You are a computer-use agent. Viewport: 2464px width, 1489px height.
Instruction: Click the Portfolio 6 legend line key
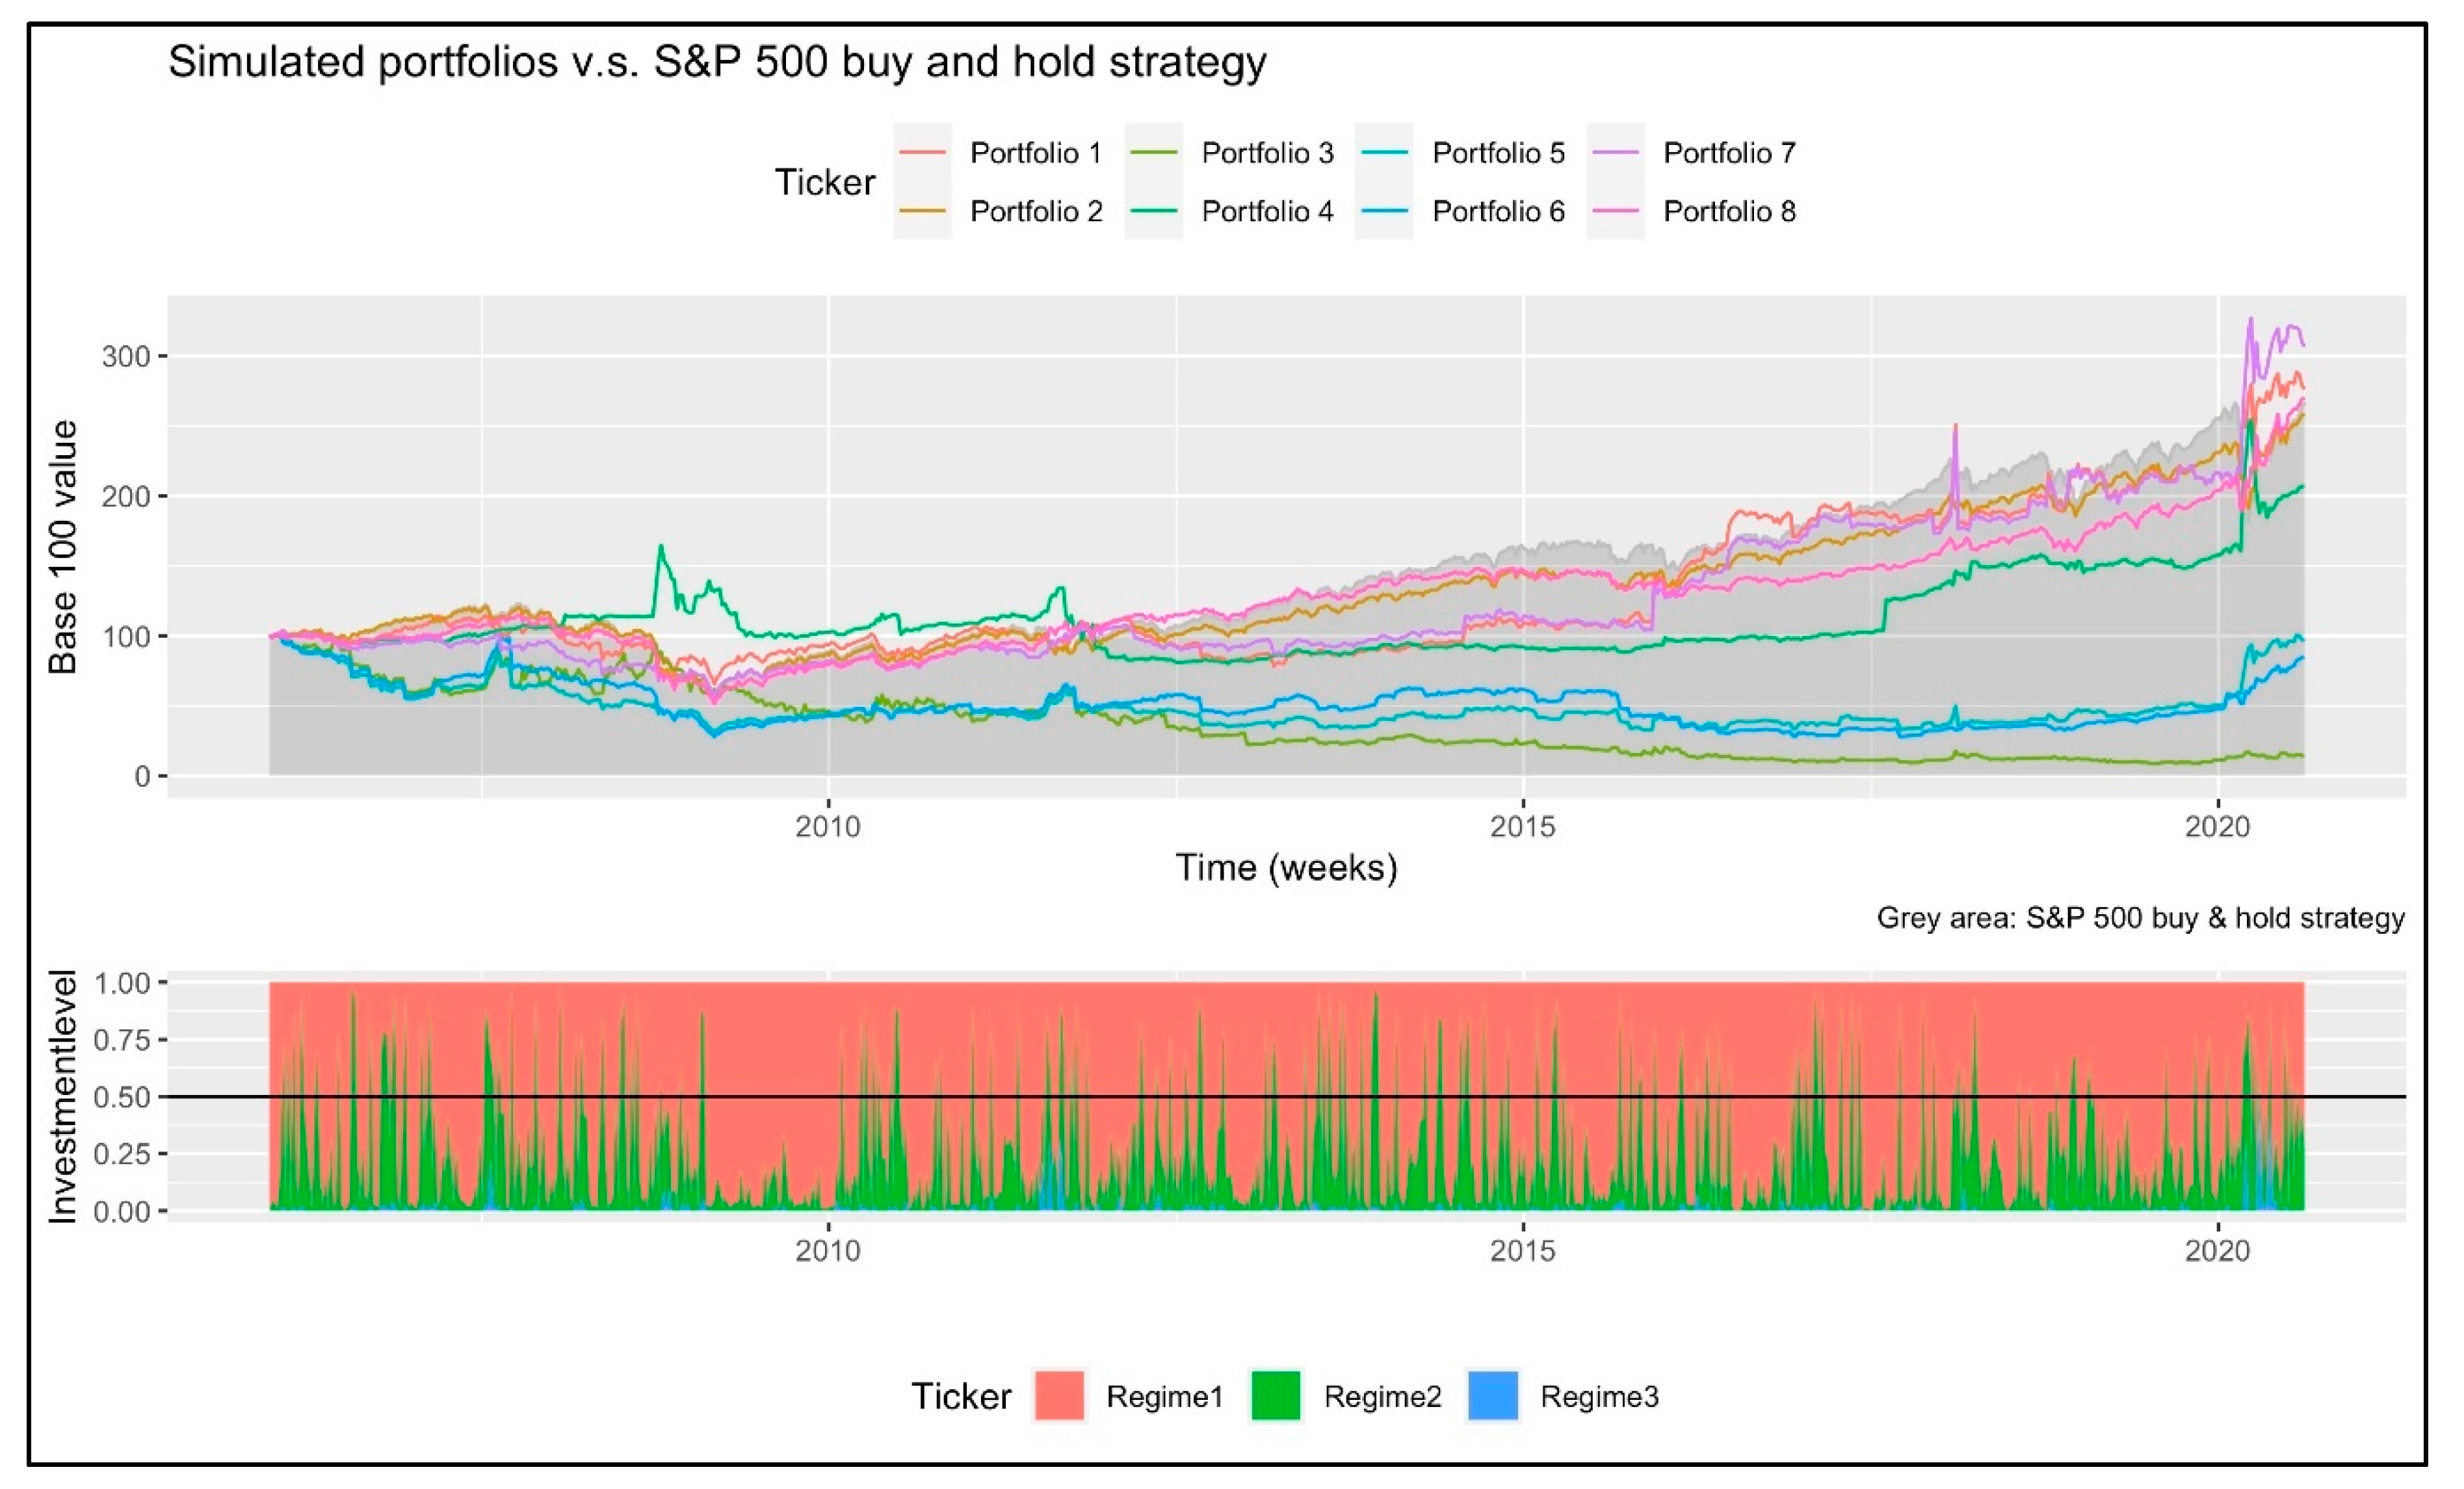[1384, 211]
